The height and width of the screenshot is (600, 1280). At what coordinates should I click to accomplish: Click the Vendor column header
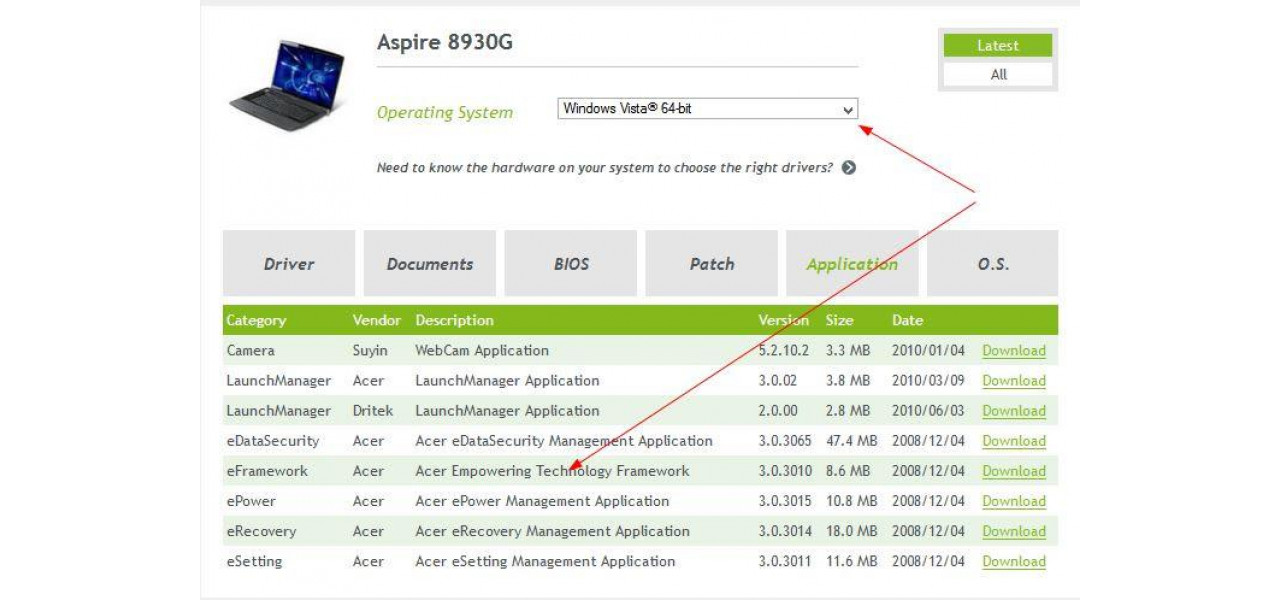377,321
